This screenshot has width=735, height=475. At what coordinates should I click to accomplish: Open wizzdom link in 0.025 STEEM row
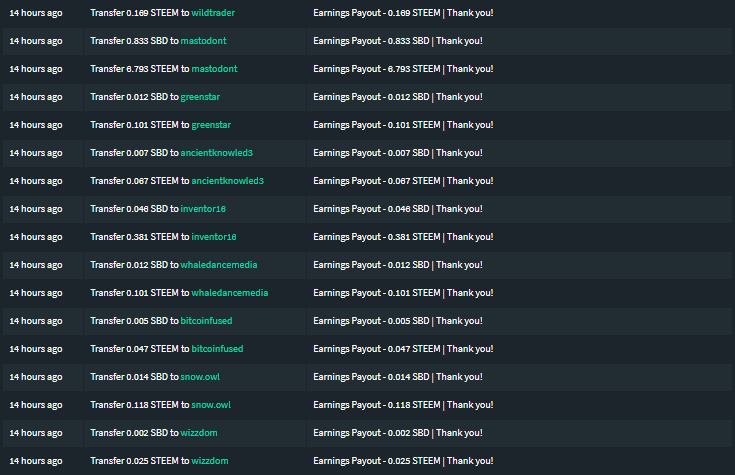pos(210,461)
